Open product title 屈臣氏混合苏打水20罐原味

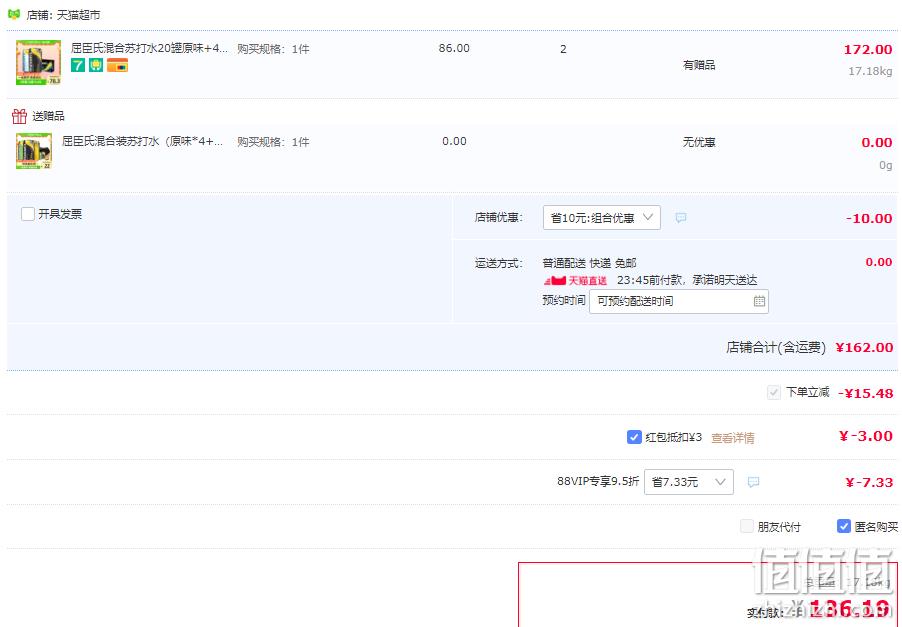tap(149, 48)
